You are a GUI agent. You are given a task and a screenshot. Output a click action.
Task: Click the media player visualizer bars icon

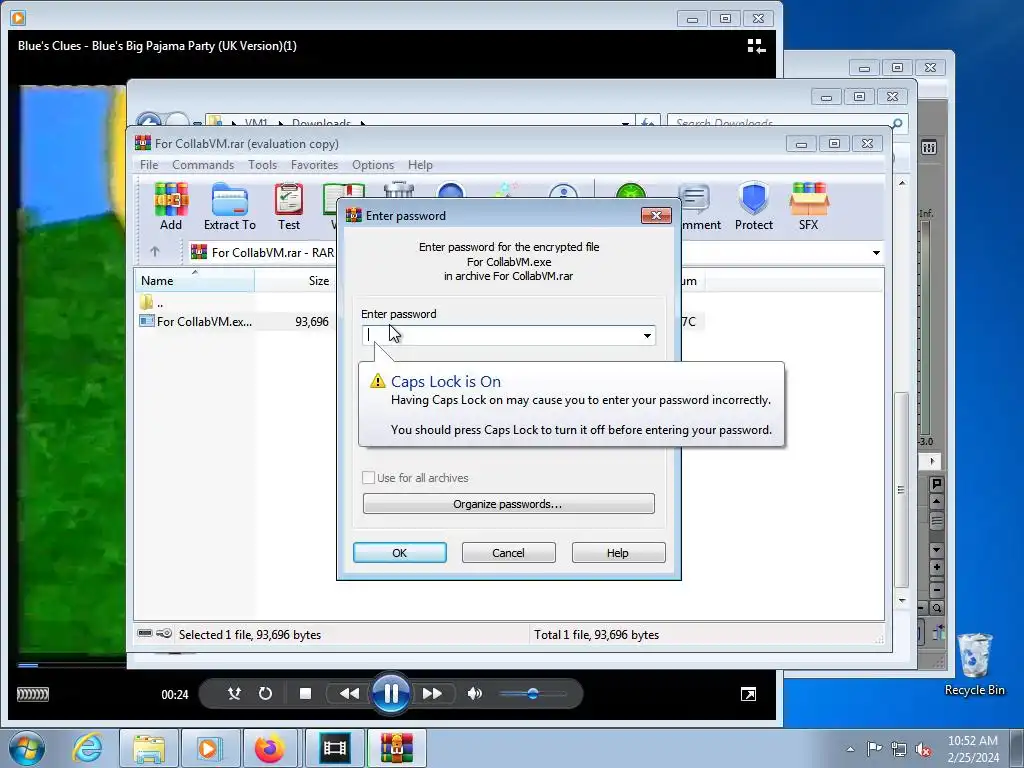point(33,694)
